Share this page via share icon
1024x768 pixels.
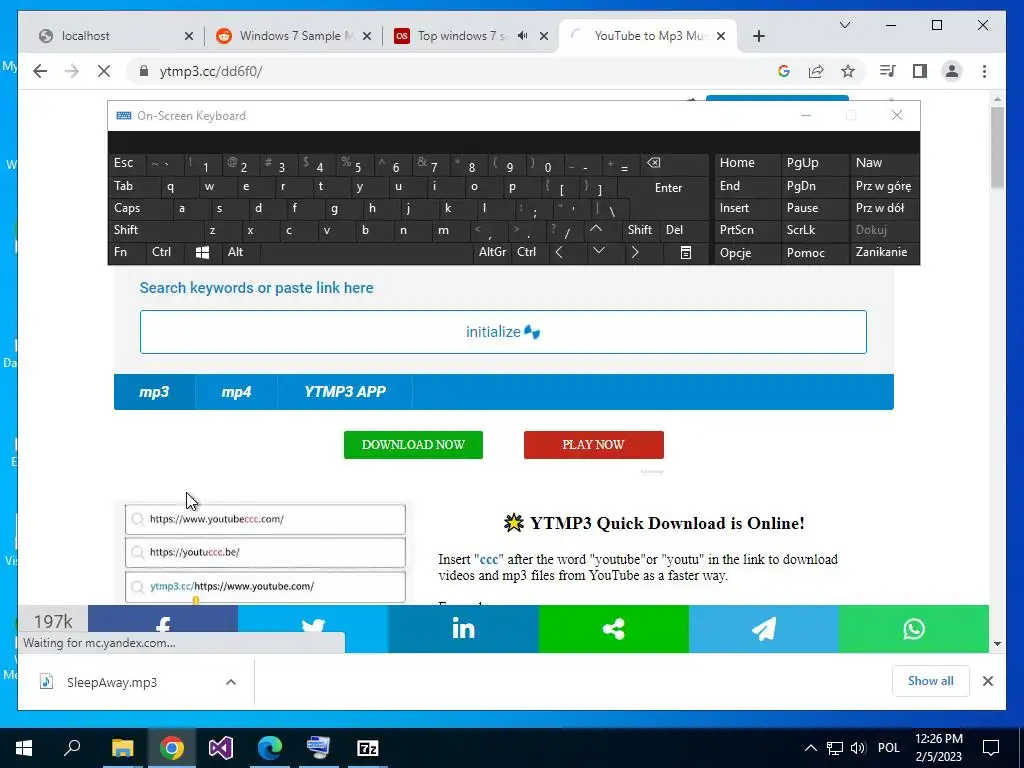pos(816,71)
